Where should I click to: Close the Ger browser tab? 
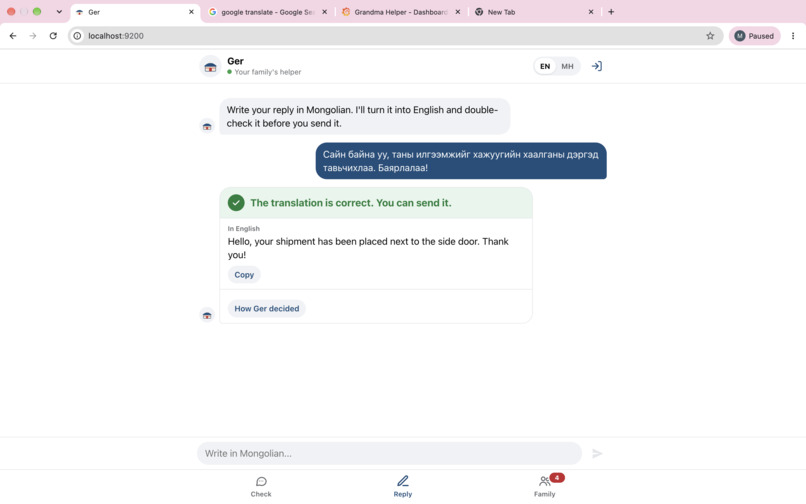(x=191, y=12)
